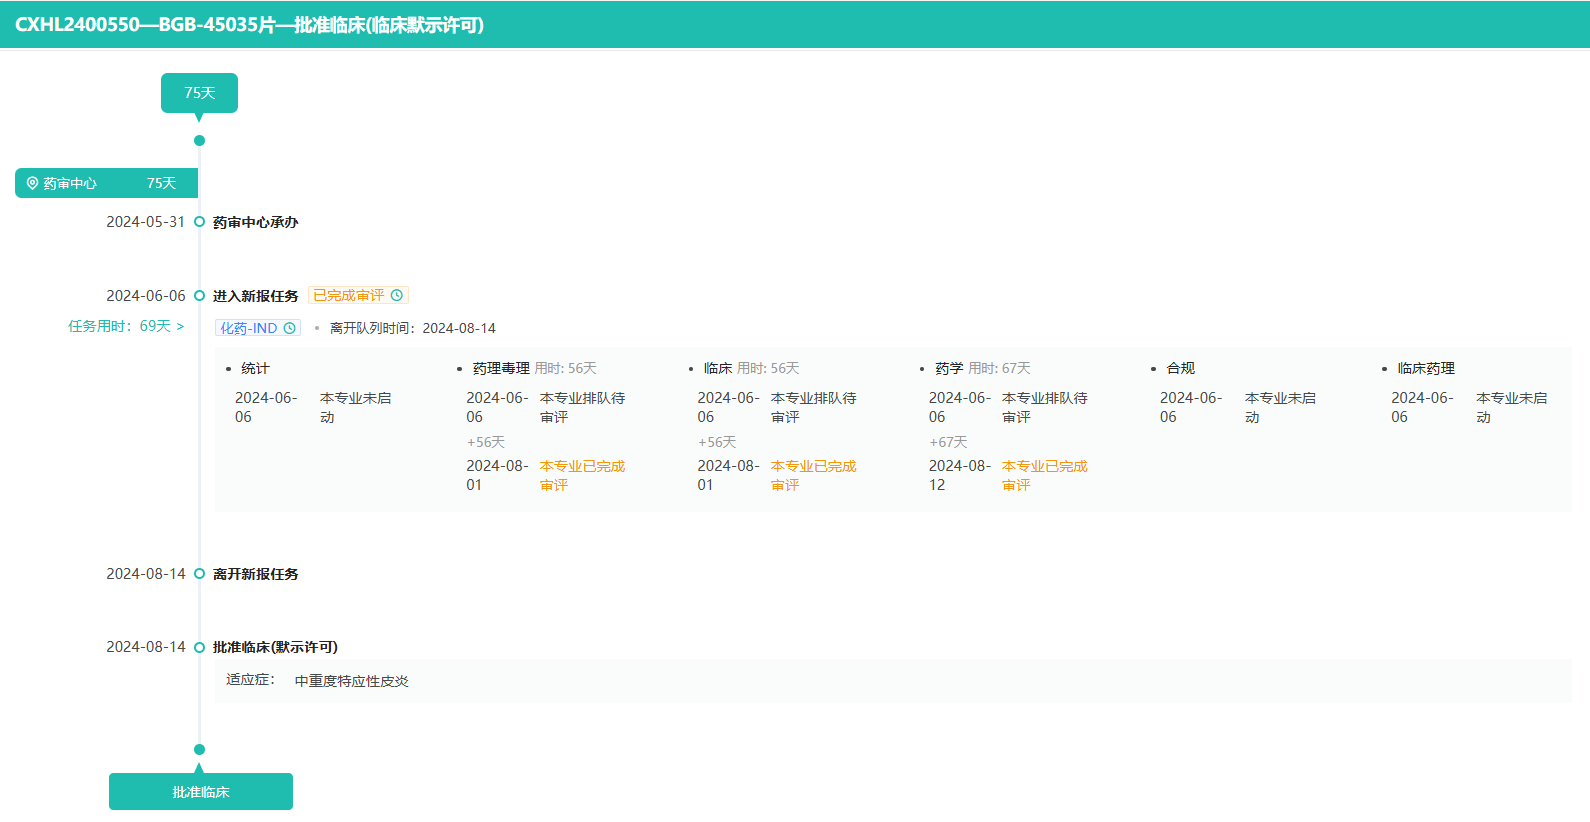Select the 药学 review section heading

(x=949, y=369)
